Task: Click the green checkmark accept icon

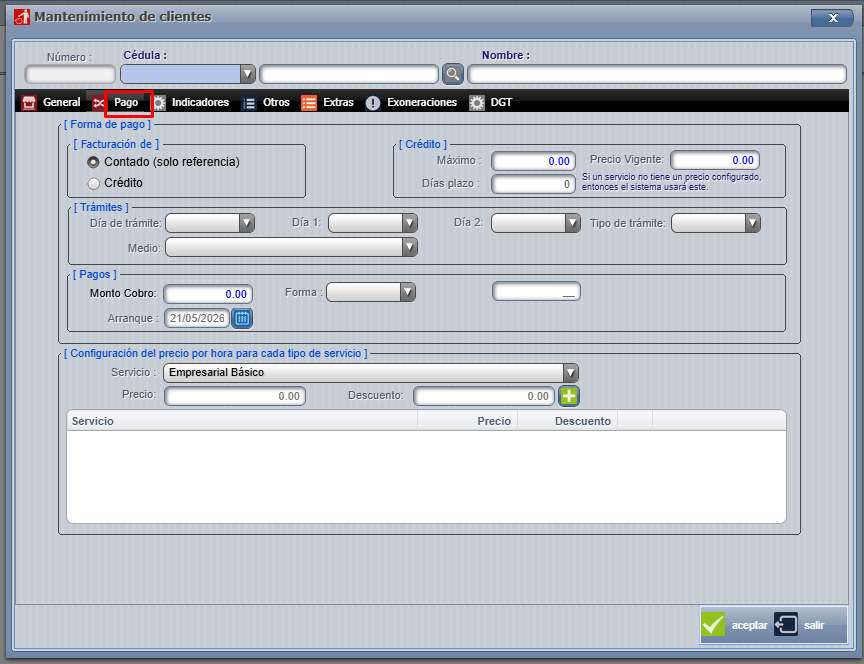Action: (713, 624)
